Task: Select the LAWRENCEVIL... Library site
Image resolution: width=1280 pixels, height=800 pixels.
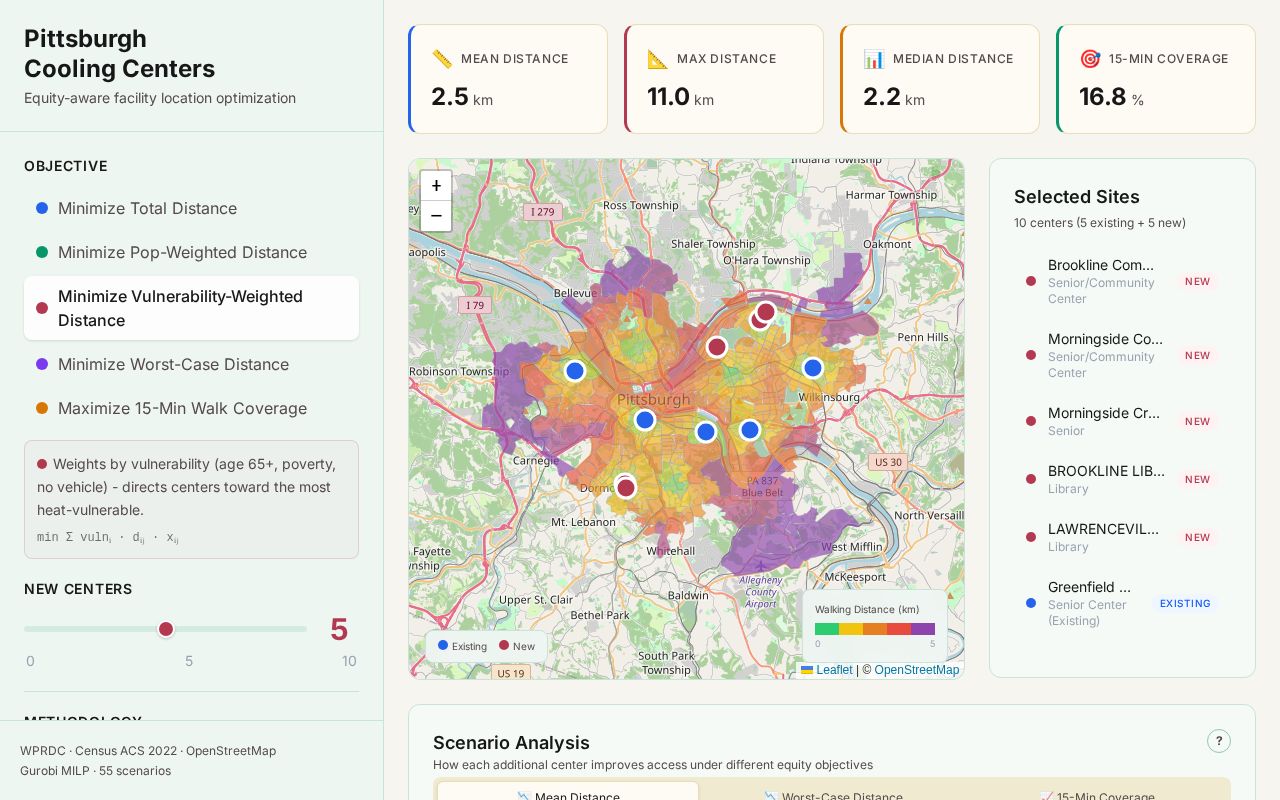Action: point(1122,537)
